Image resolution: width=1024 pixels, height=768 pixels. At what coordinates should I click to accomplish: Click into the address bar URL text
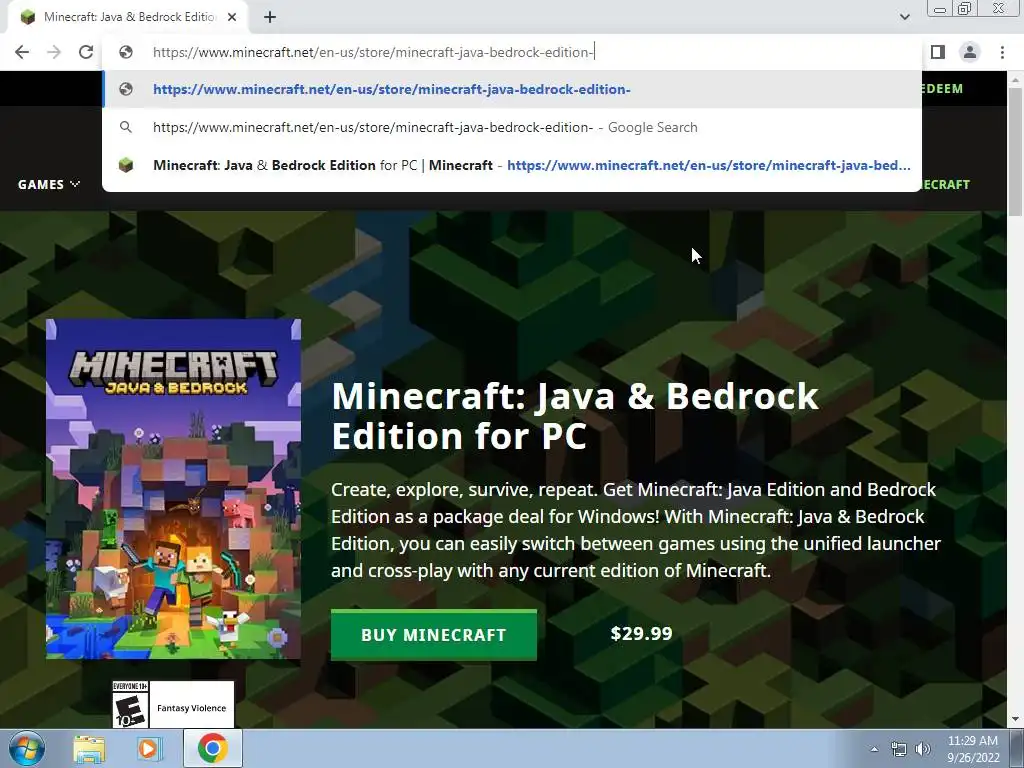[x=373, y=52]
